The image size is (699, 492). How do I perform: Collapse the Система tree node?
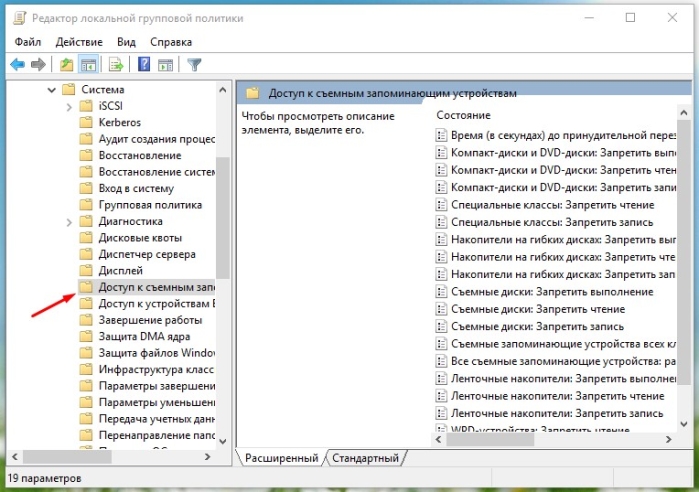tap(52, 90)
